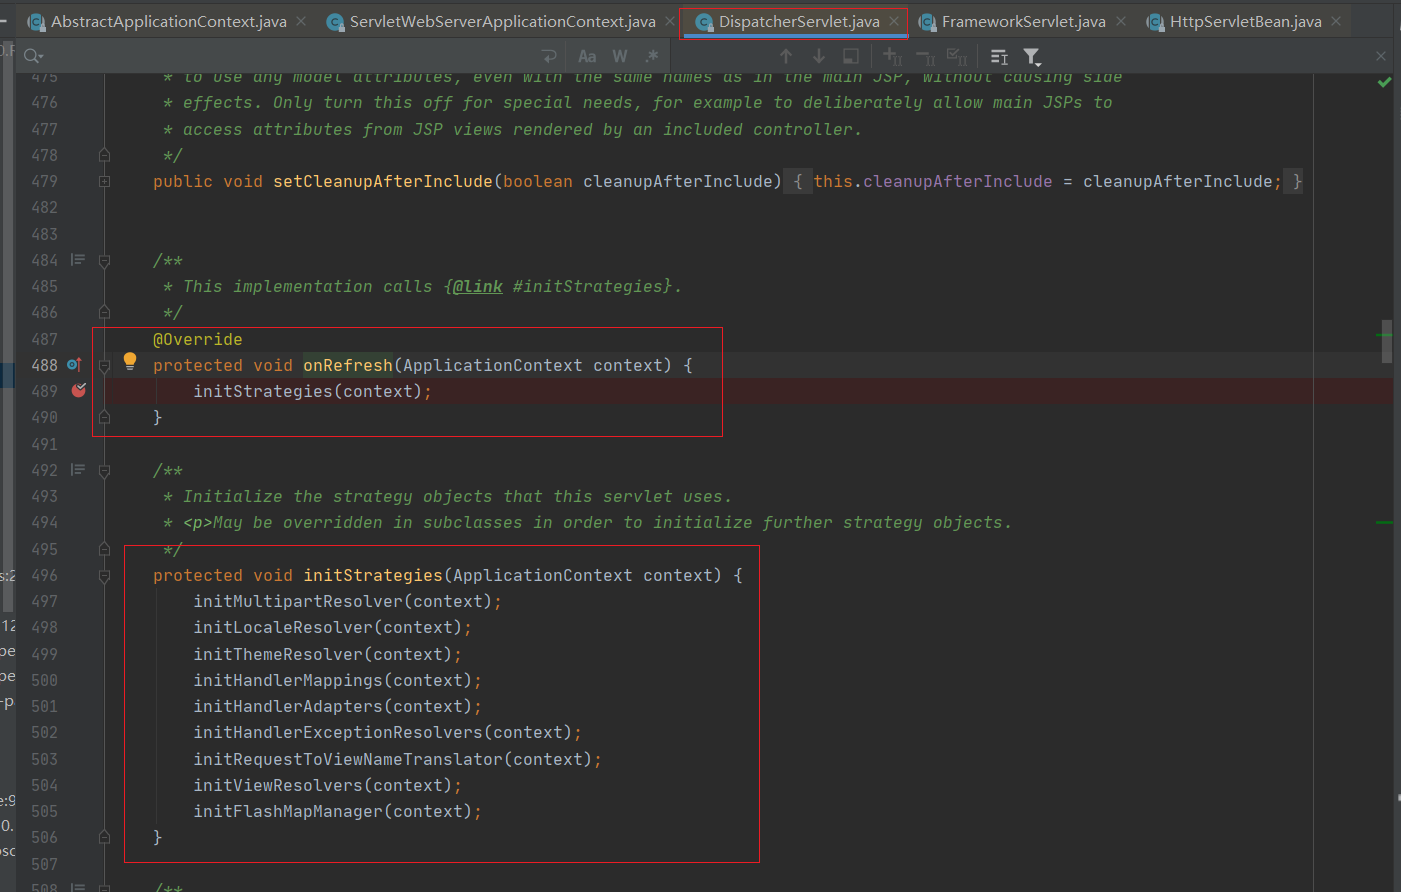Open the HttpServletBean.java tab
Image resolution: width=1401 pixels, height=892 pixels.
coord(1245,21)
